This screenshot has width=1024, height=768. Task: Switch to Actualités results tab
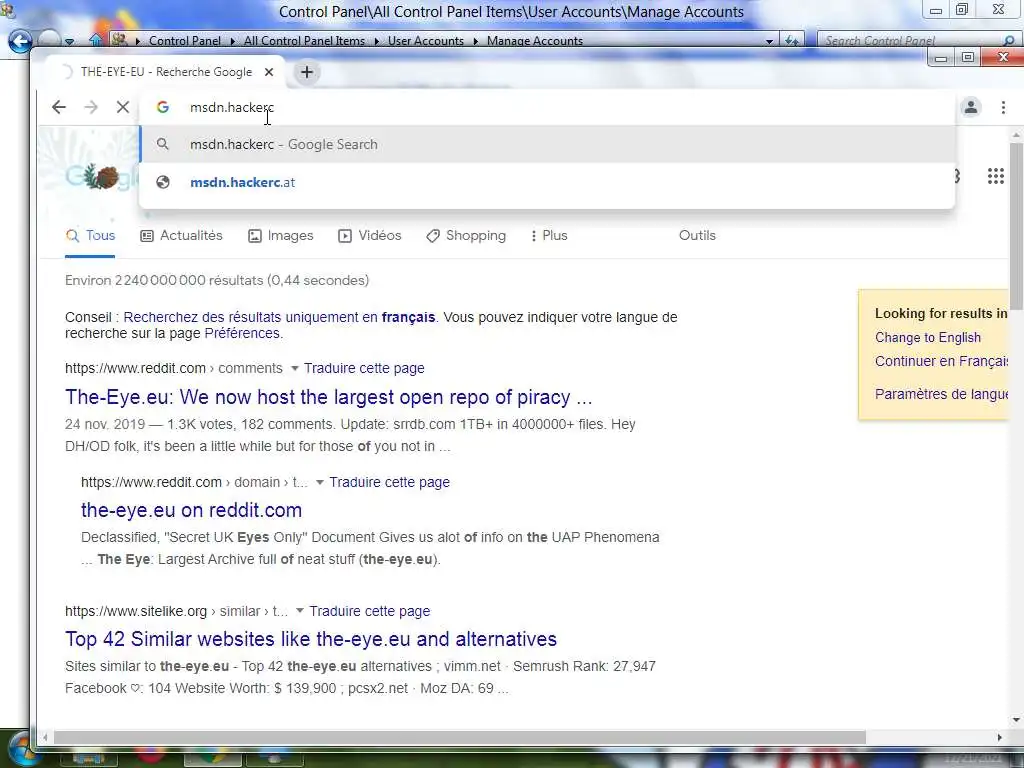click(182, 236)
